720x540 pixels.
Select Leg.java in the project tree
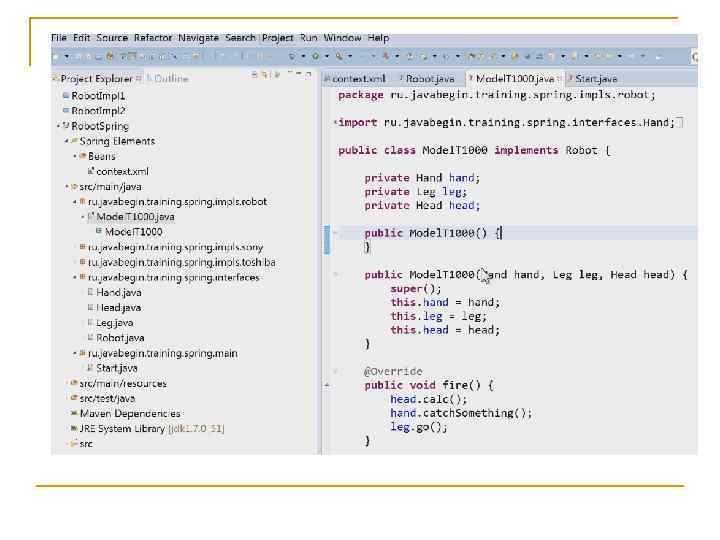pos(111,323)
